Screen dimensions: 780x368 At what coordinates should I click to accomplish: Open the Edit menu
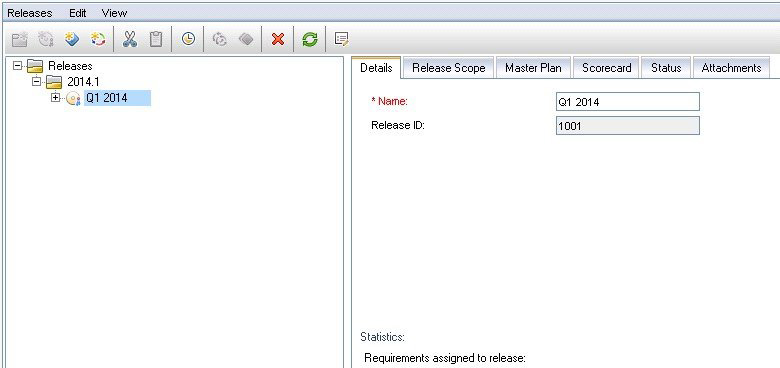[78, 13]
